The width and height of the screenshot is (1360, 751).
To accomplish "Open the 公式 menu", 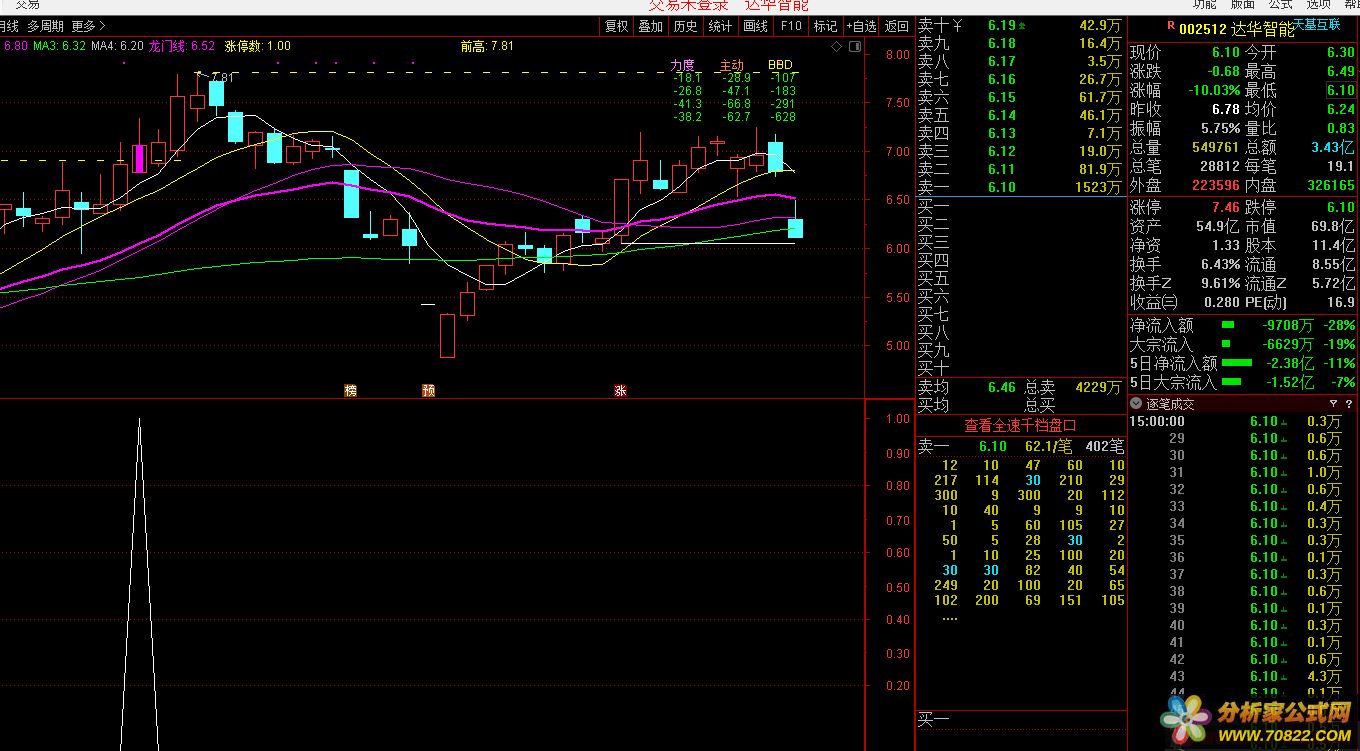I will (x=1281, y=5).
